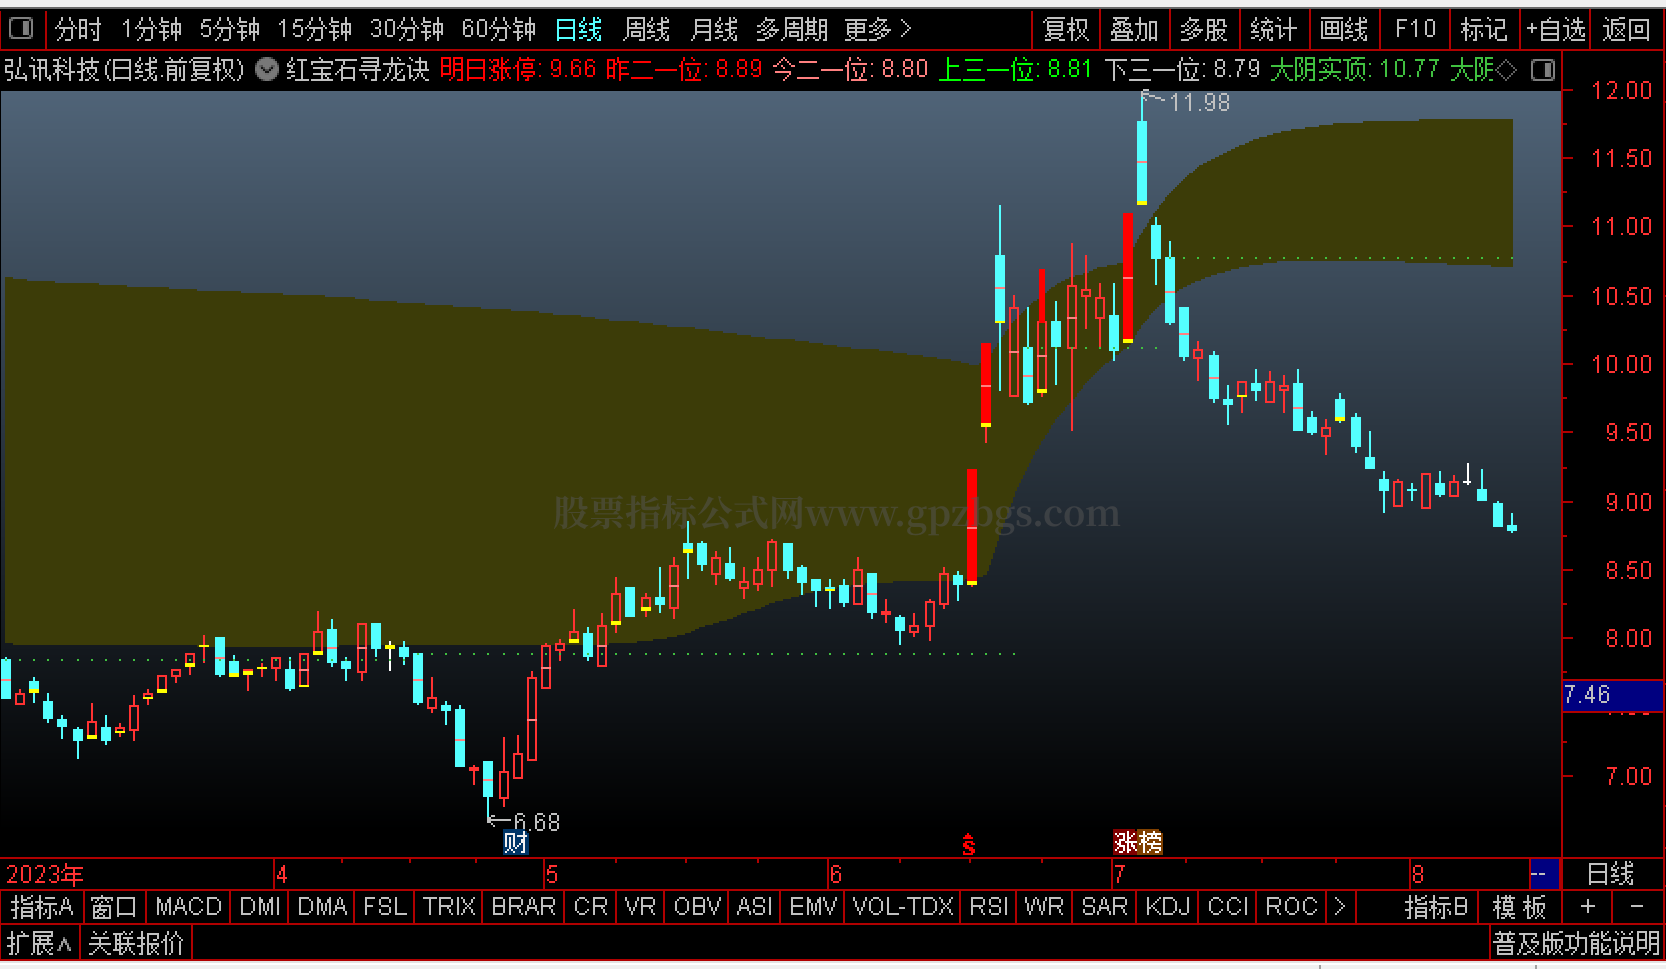Screen dimensions: 1666x969
Task: Expand the 扩展 panel
Action: click(x=39, y=943)
